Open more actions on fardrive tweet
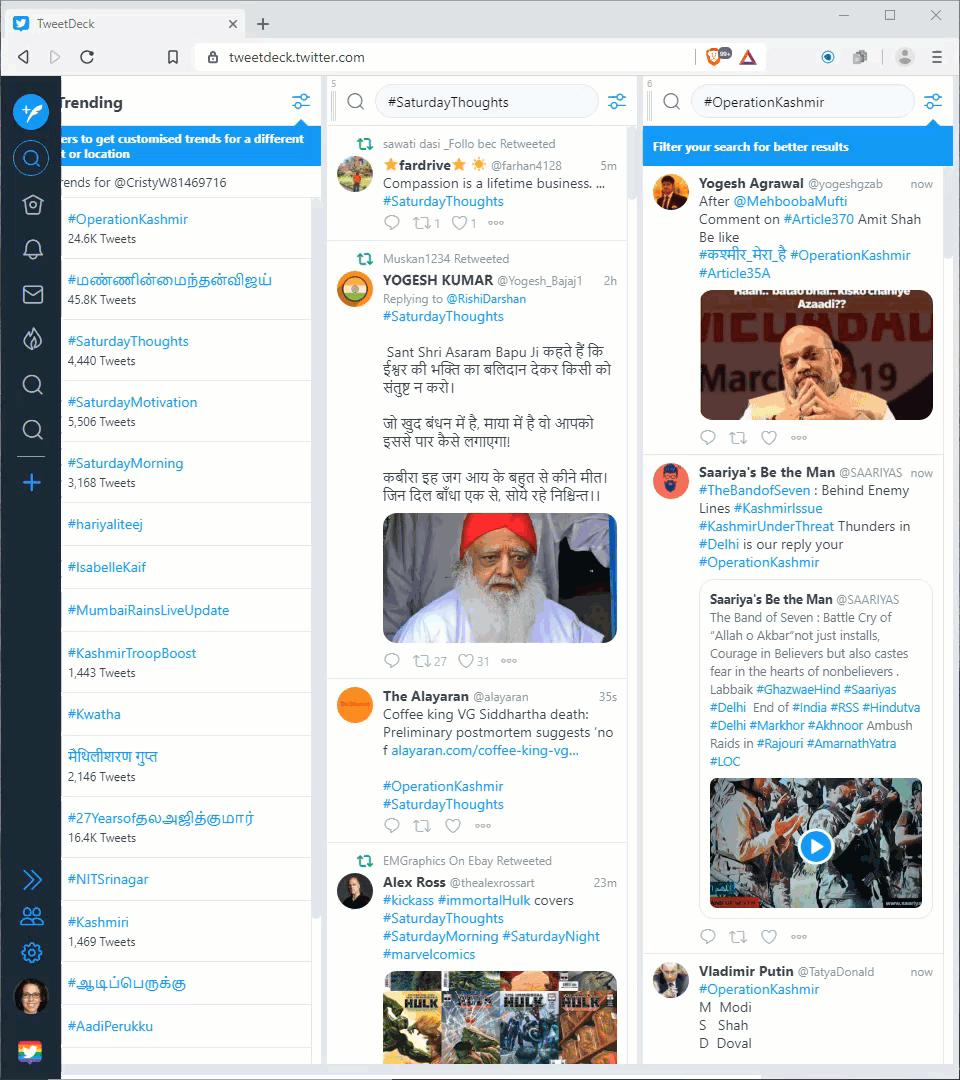Image resolution: width=960 pixels, height=1080 pixels. 496,222
